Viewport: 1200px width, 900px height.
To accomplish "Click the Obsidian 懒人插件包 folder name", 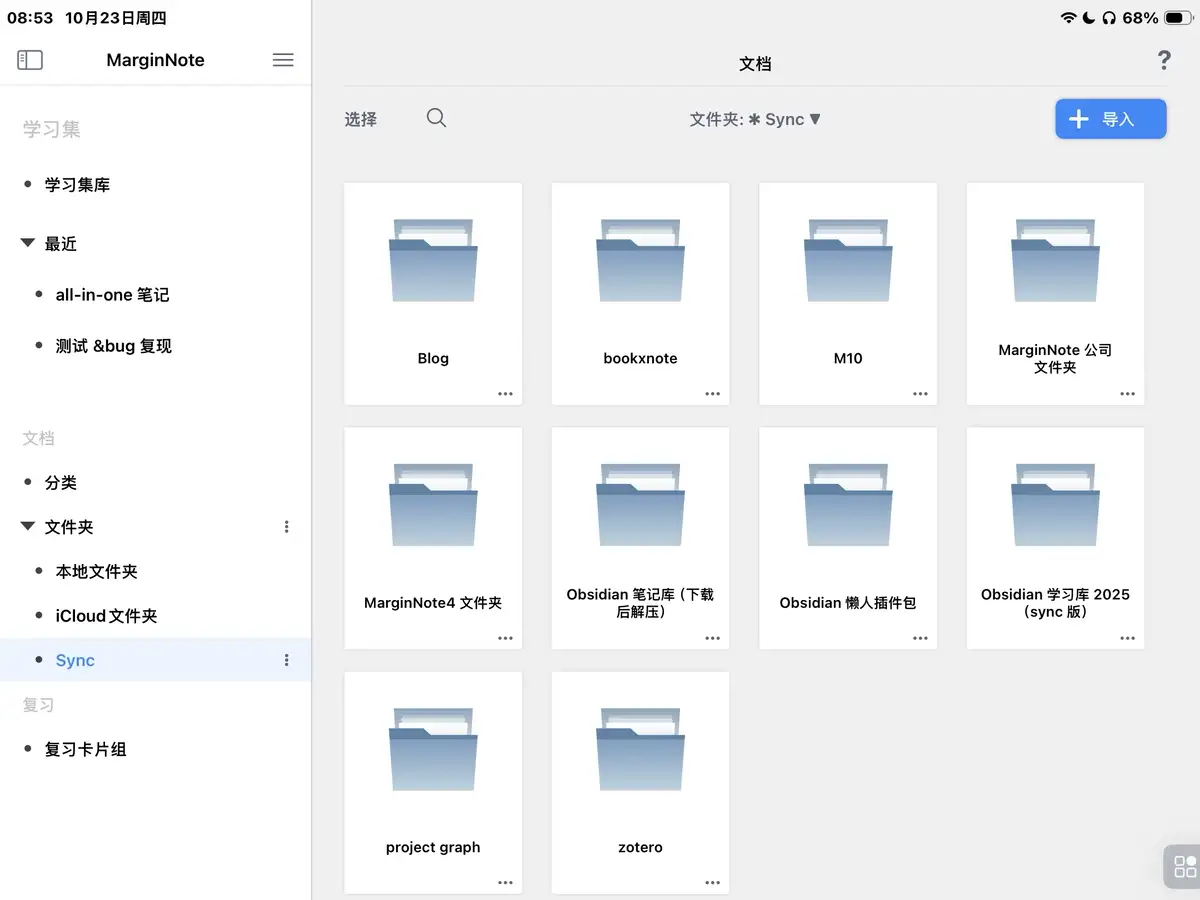I will [848, 603].
